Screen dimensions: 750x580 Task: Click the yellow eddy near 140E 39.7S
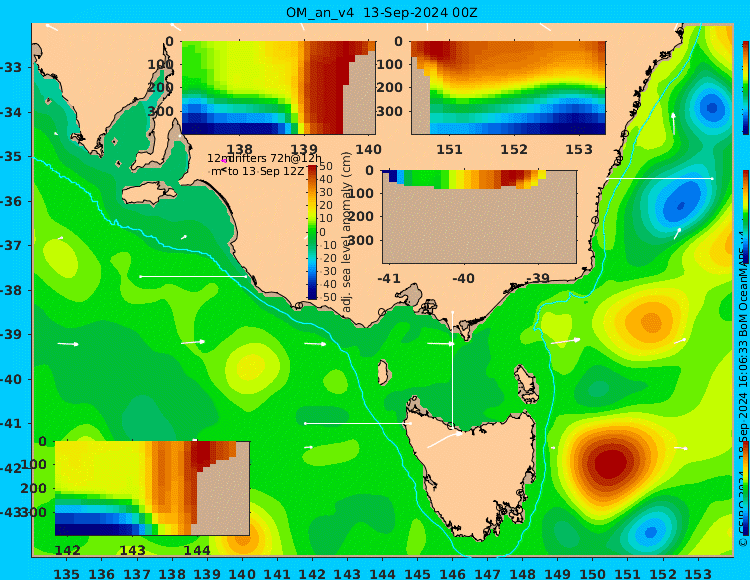tap(252, 366)
